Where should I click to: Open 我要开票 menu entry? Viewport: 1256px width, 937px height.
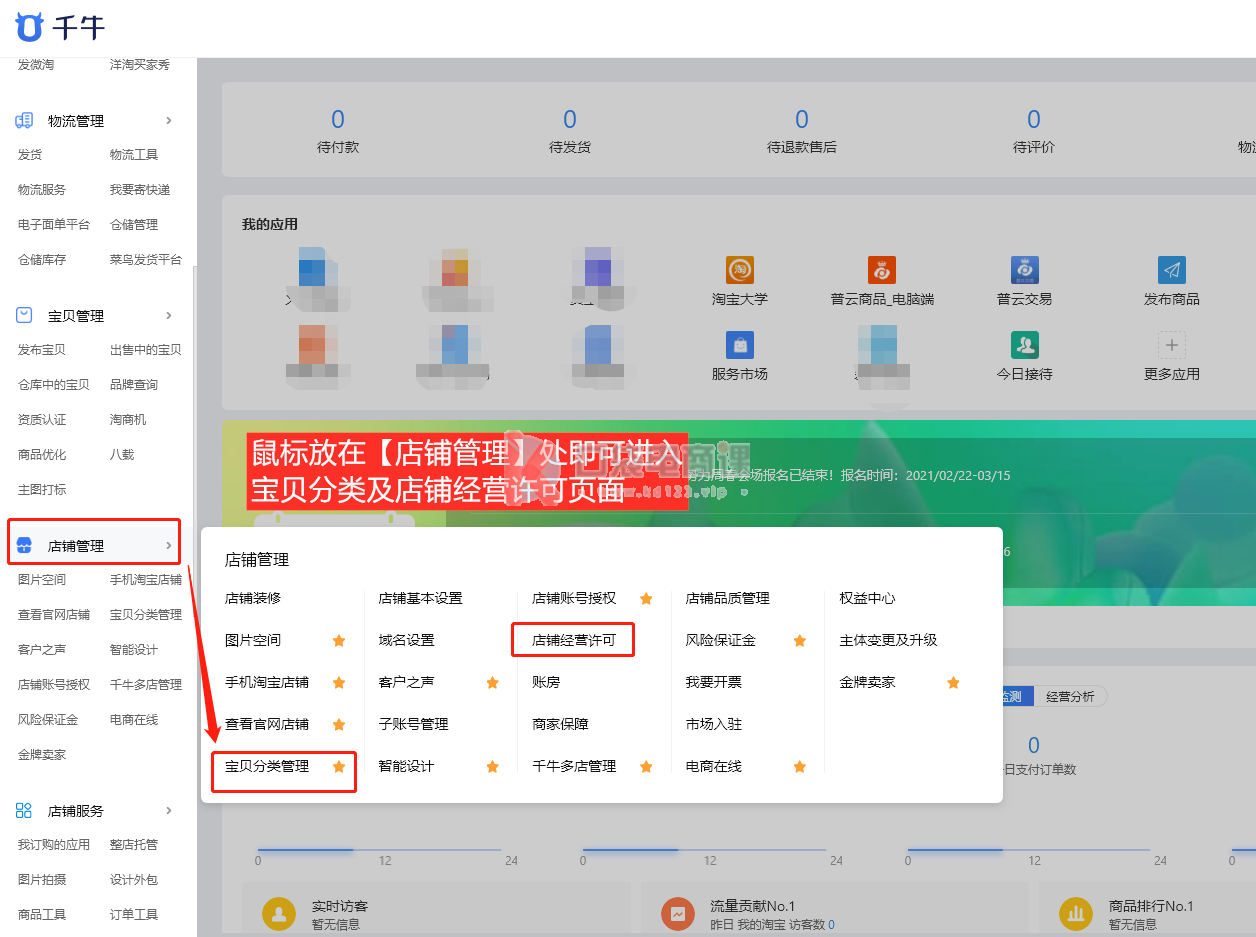(x=714, y=682)
